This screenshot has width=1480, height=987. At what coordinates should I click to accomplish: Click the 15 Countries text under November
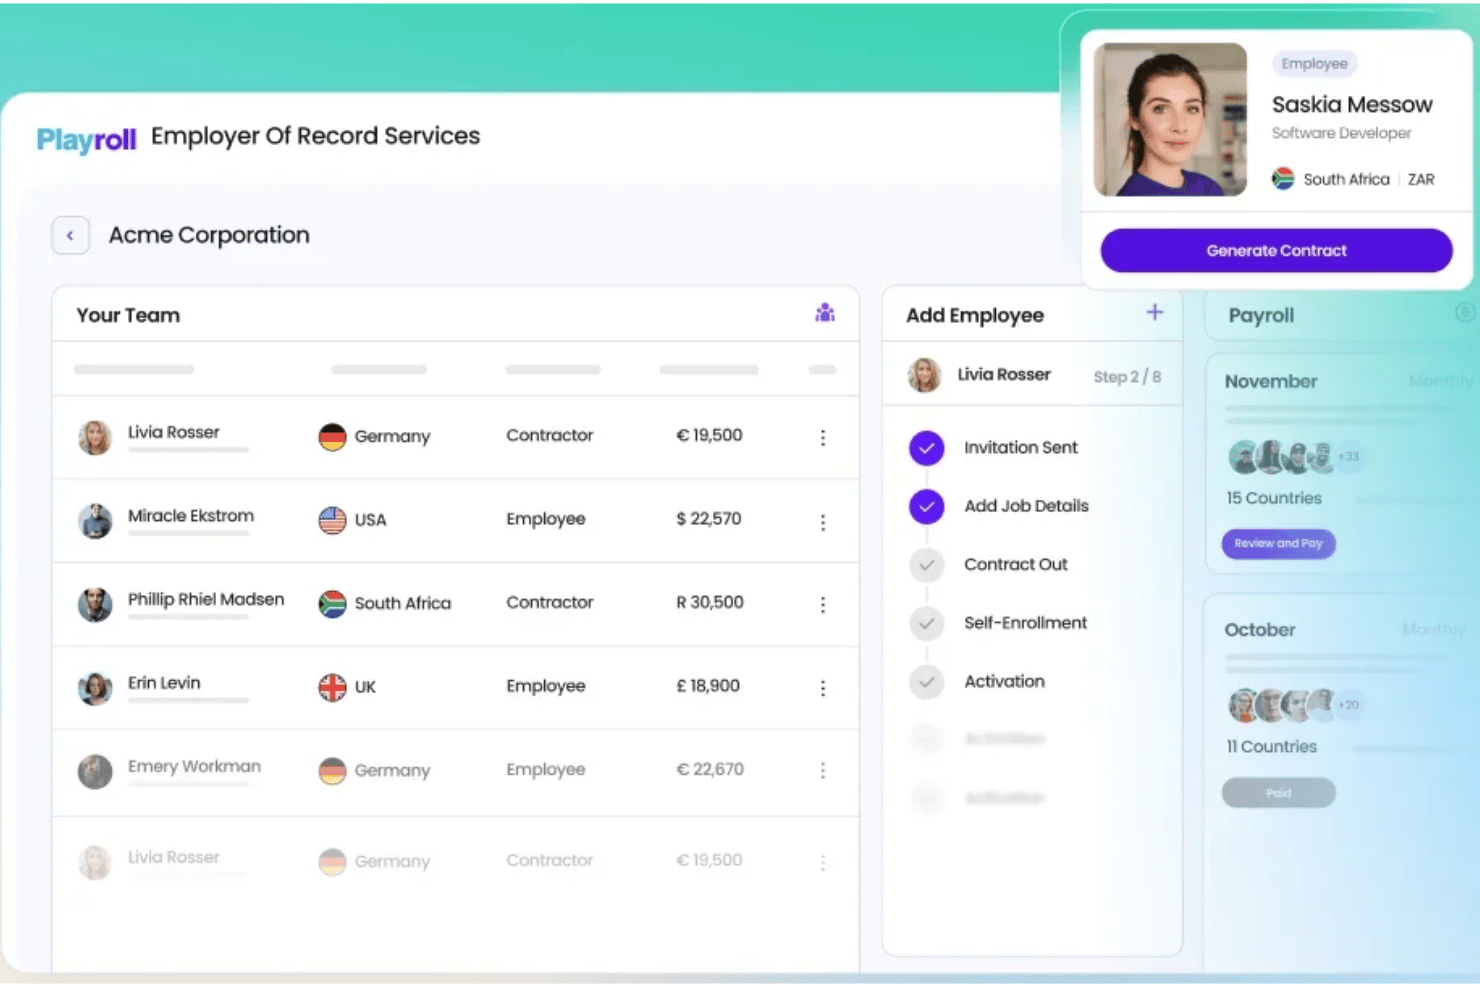[x=1274, y=498]
